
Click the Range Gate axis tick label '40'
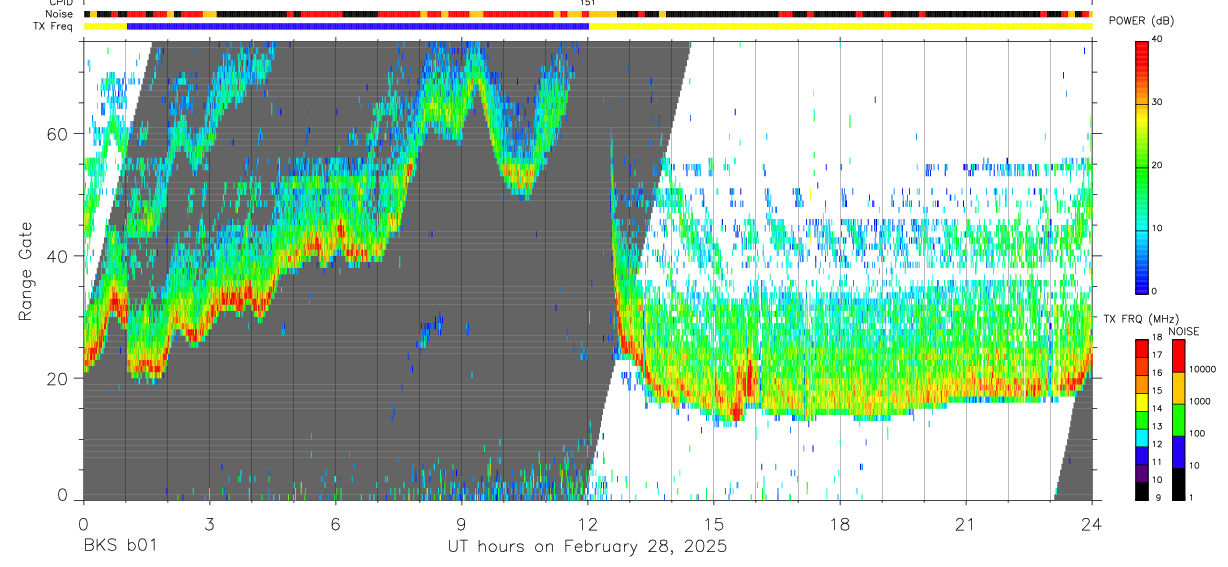58,256
